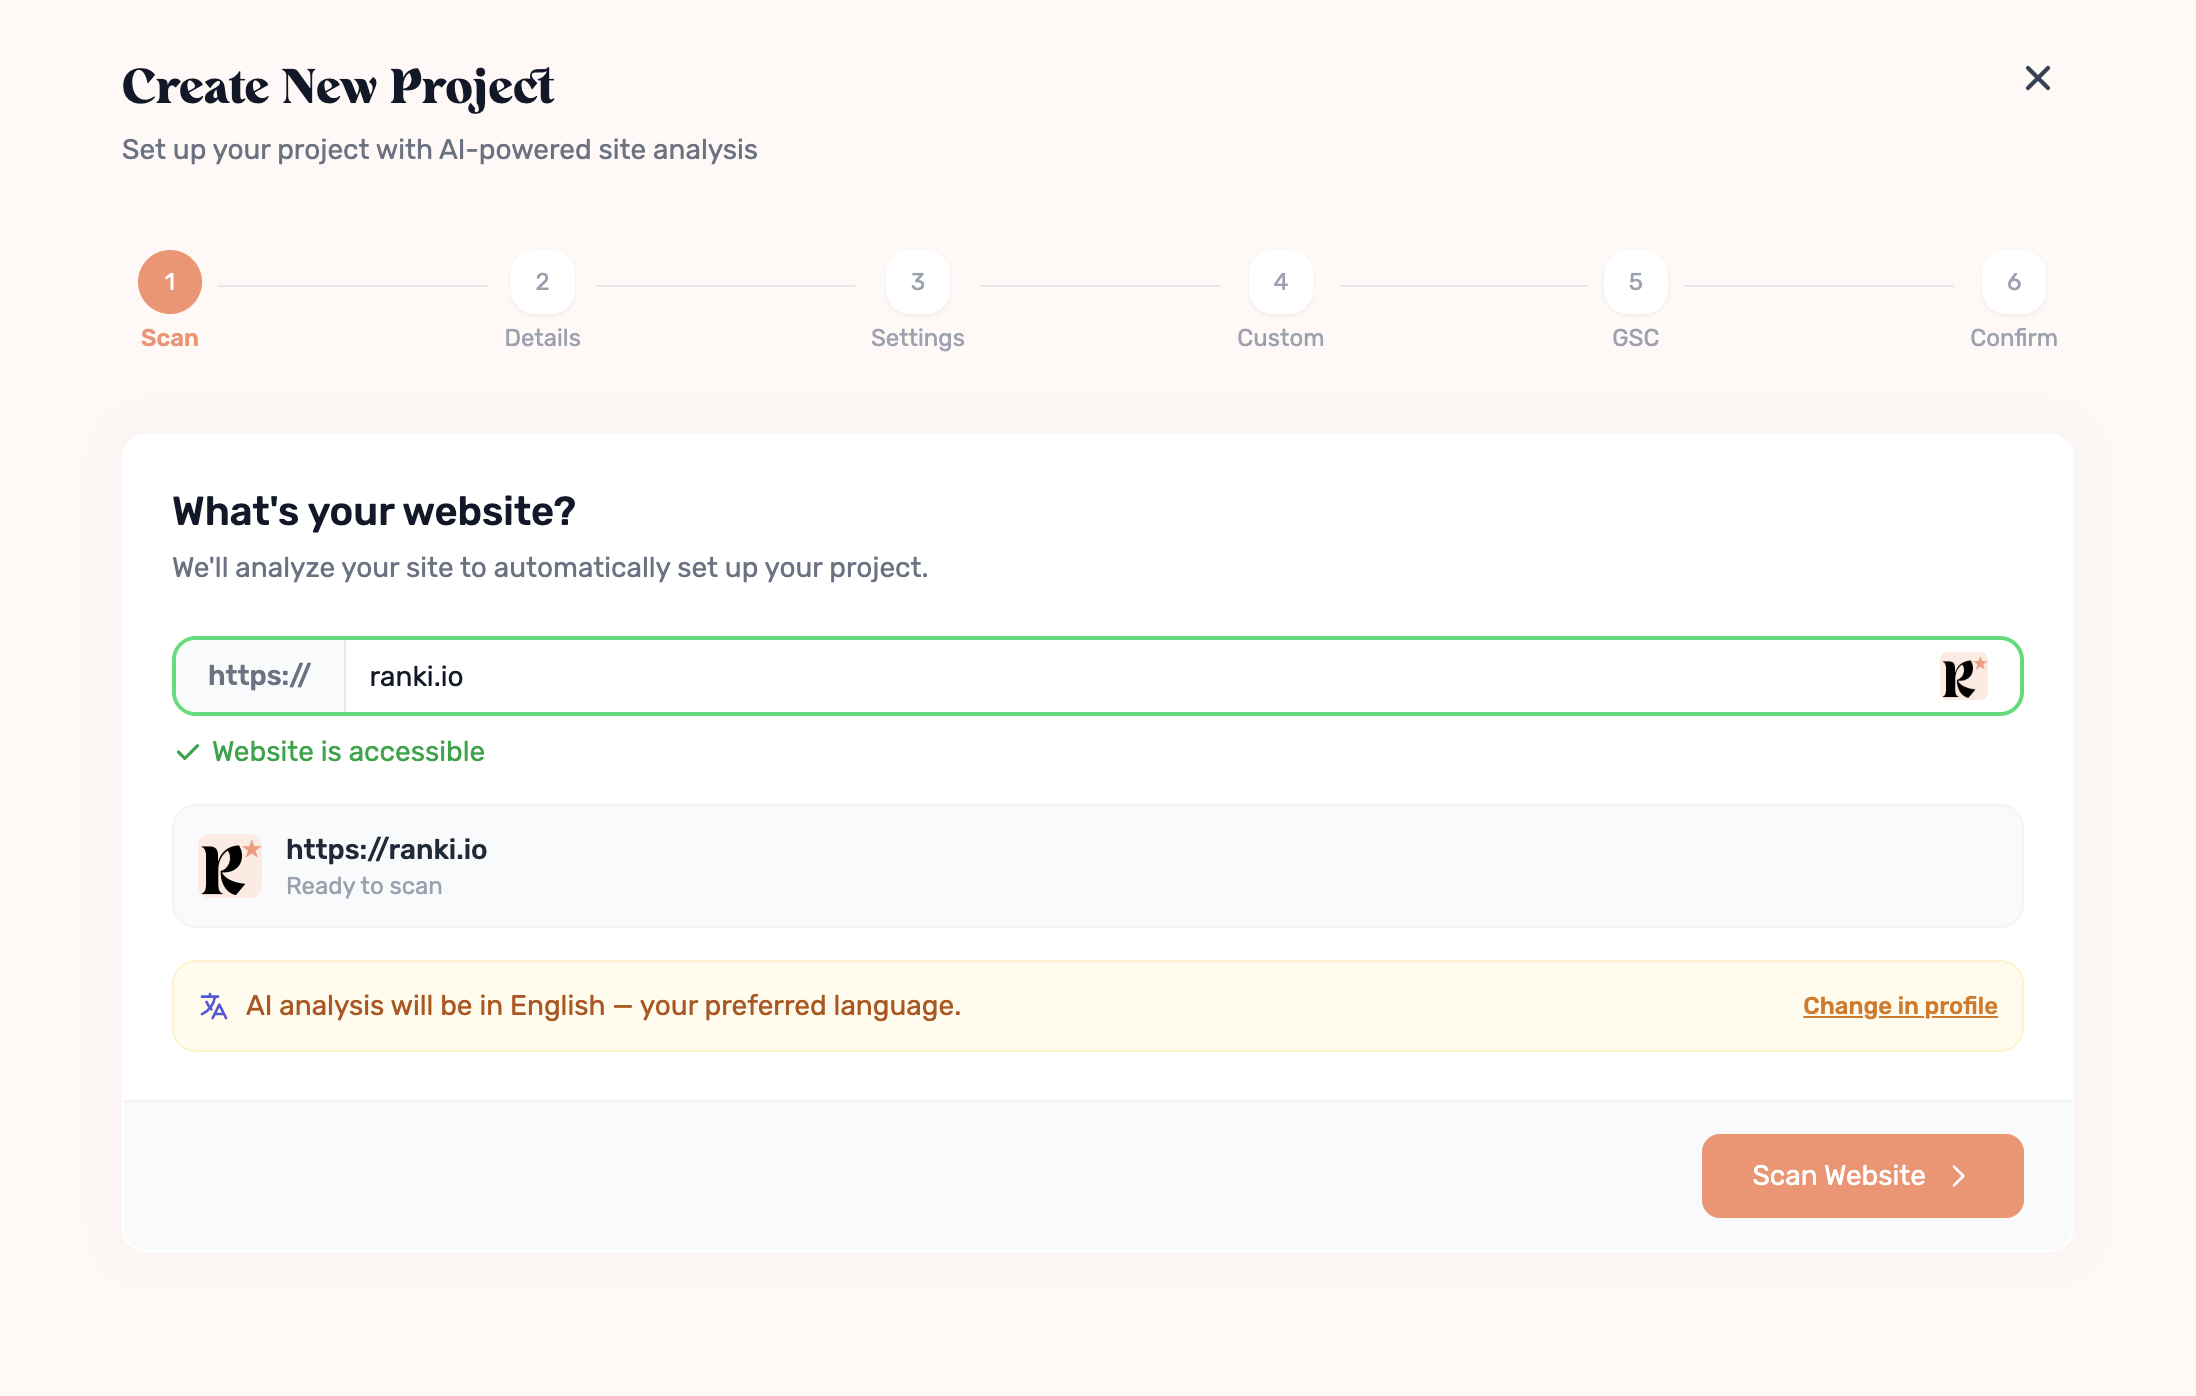Click the arrow on Scan Website button
2196x1396 pixels.
(1959, 1176)
